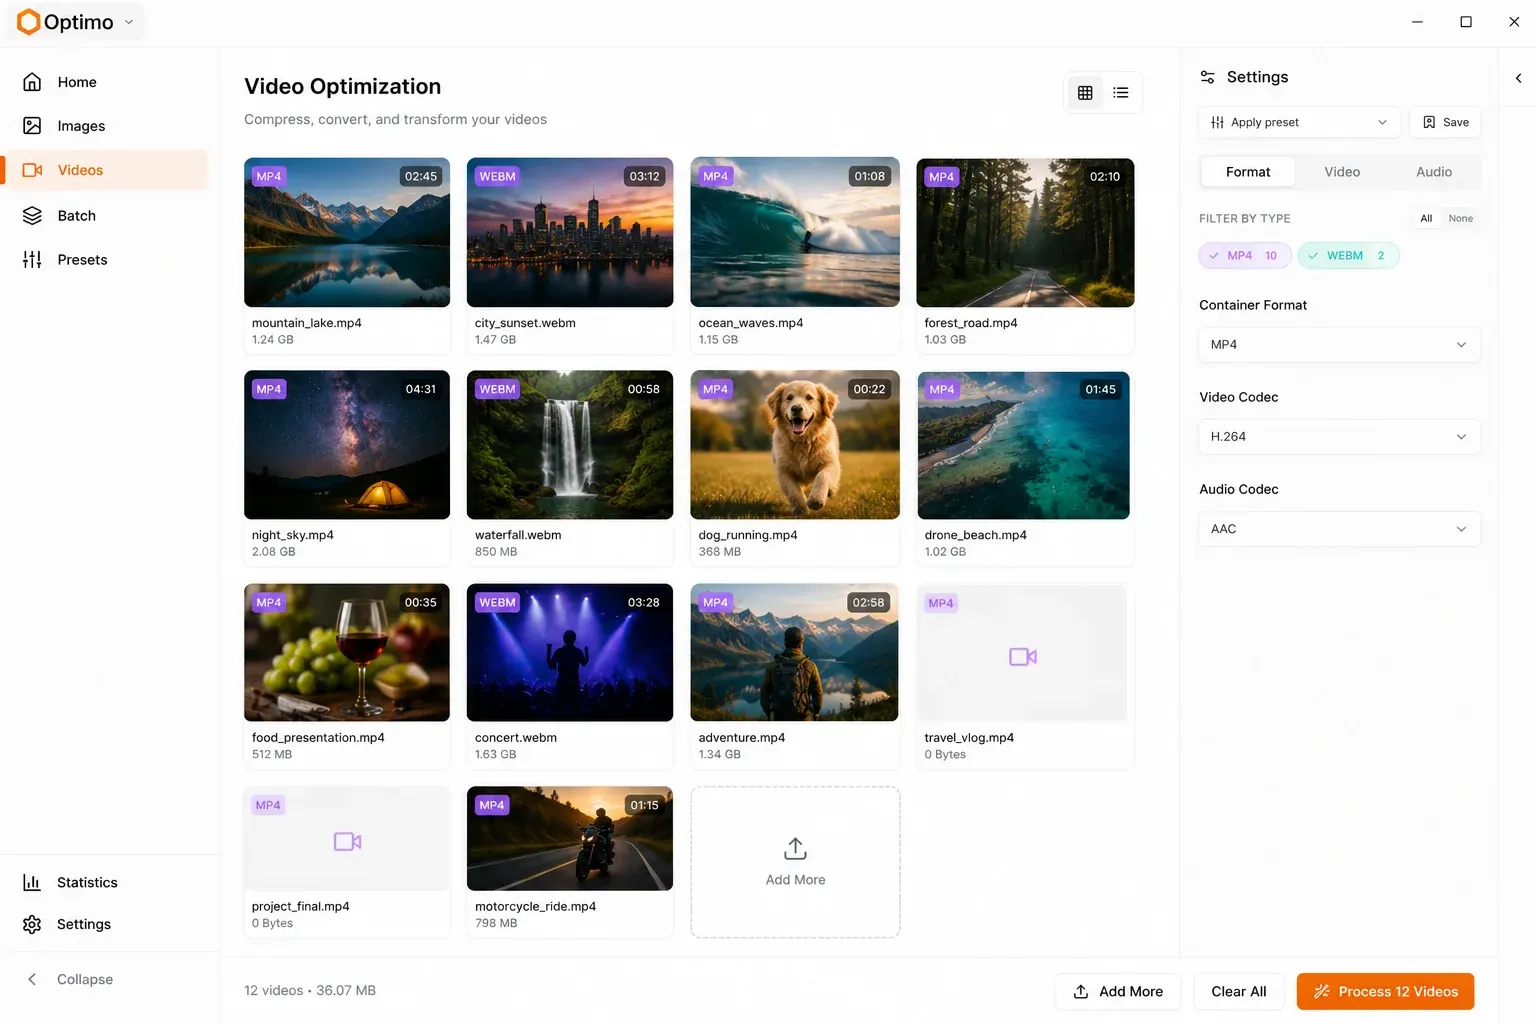The width and height of the screenshot is (1536, 1024).
Task: Click the food_presentation.mp4 file name
Action: [x=318, y=738]
